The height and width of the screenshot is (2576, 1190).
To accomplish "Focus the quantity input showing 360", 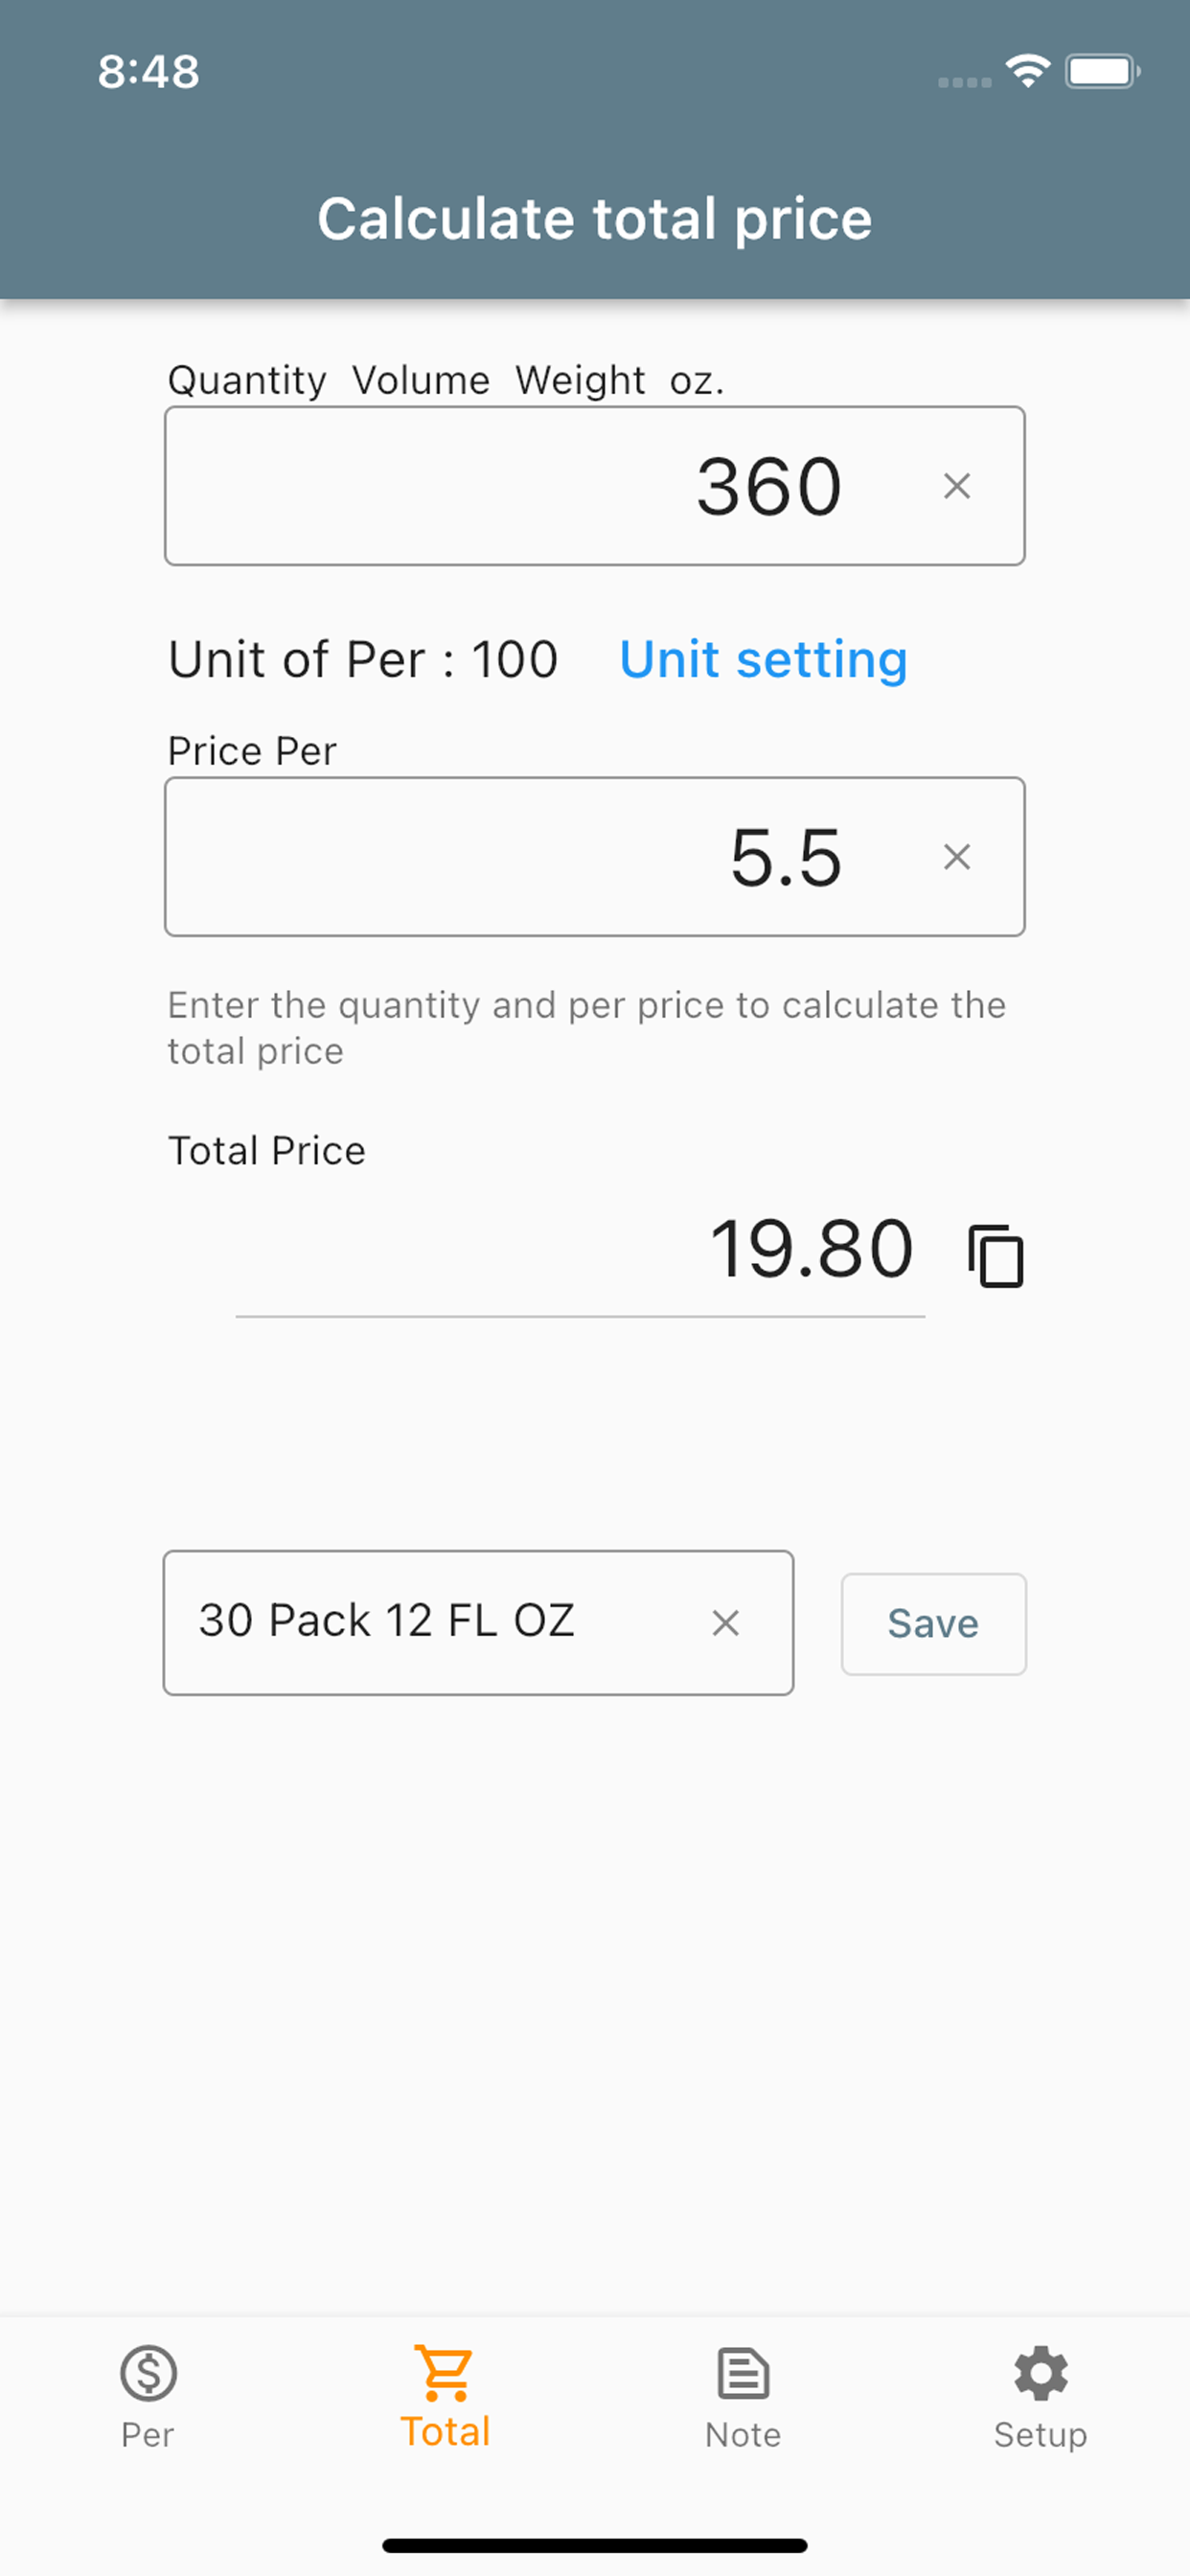I will (595, 486).
